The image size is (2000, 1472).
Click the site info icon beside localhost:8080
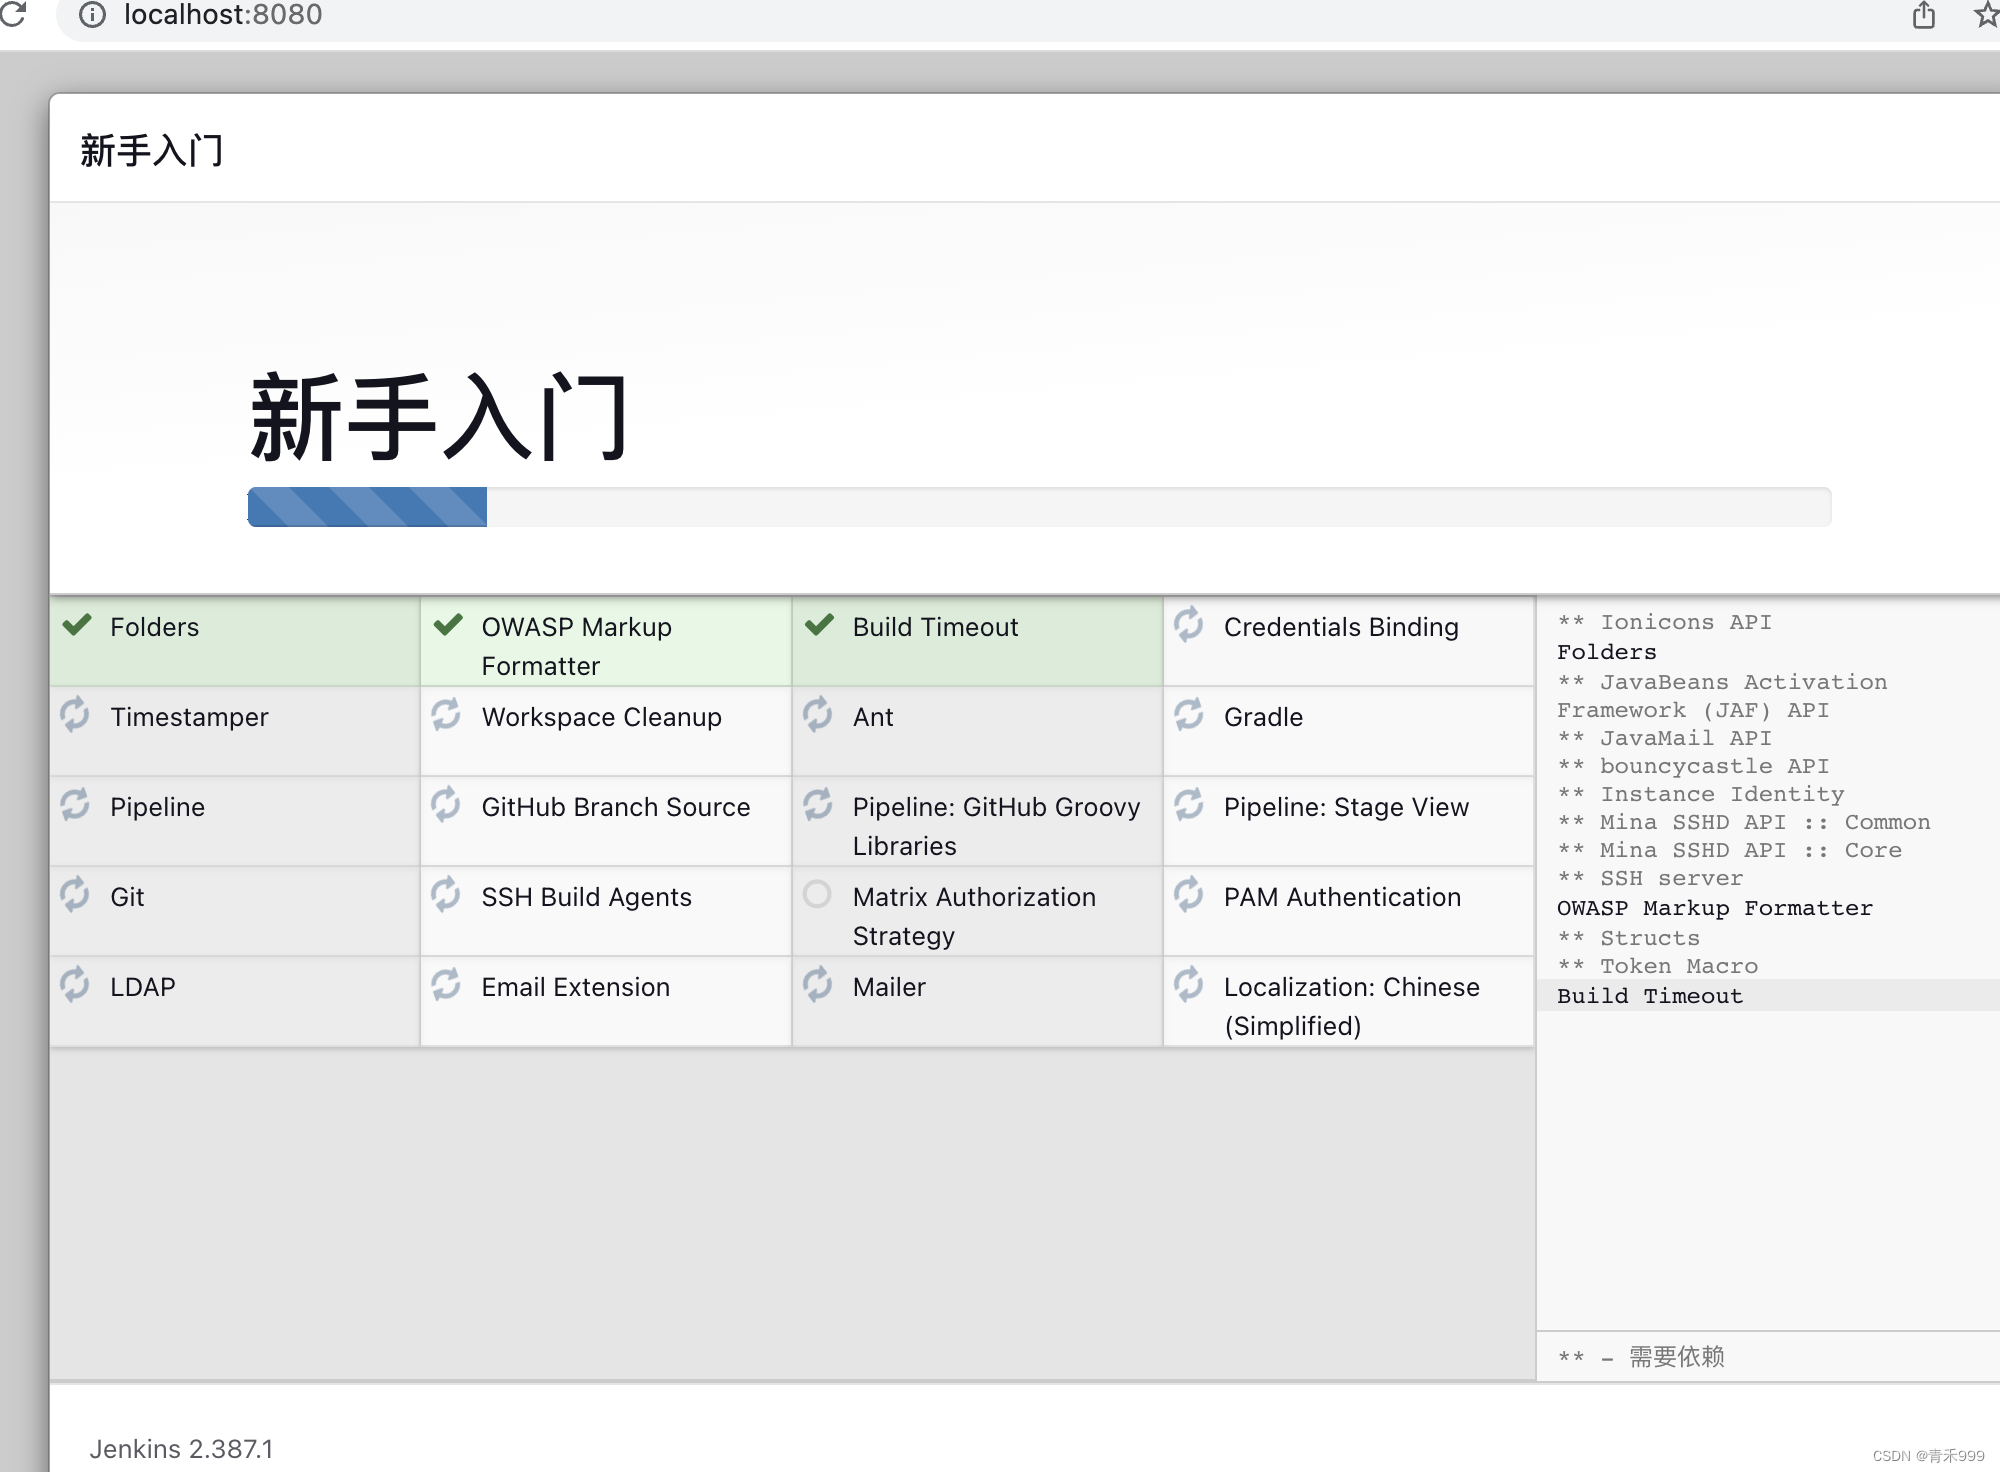pyautogui.click(x=92, y=15)
